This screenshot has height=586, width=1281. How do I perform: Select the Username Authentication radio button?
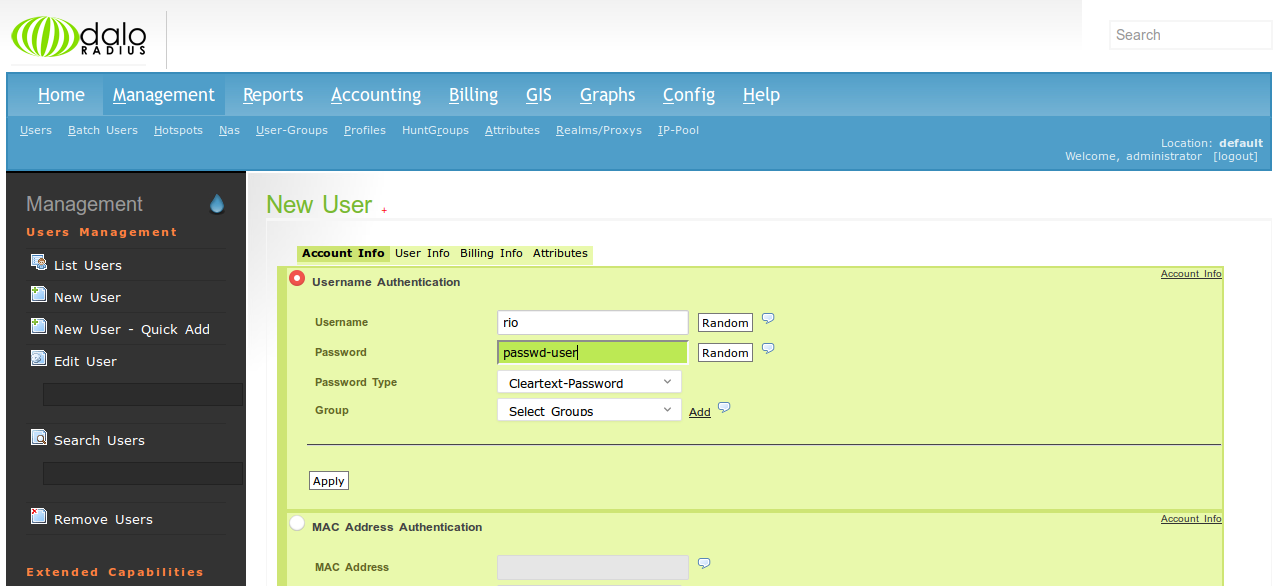(x=297, y=278)
